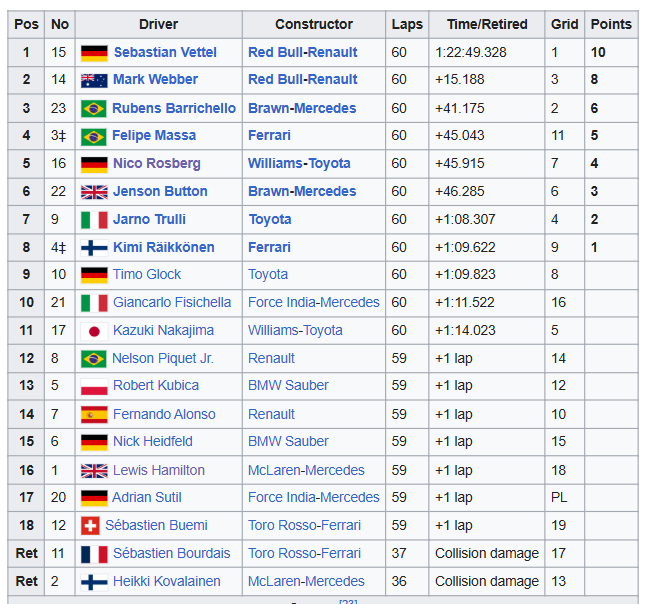Image resolution: width=651 pixels, height=604 pixels.
Task: Open the Kimi Räikkönen link
Action: [164, 247]
